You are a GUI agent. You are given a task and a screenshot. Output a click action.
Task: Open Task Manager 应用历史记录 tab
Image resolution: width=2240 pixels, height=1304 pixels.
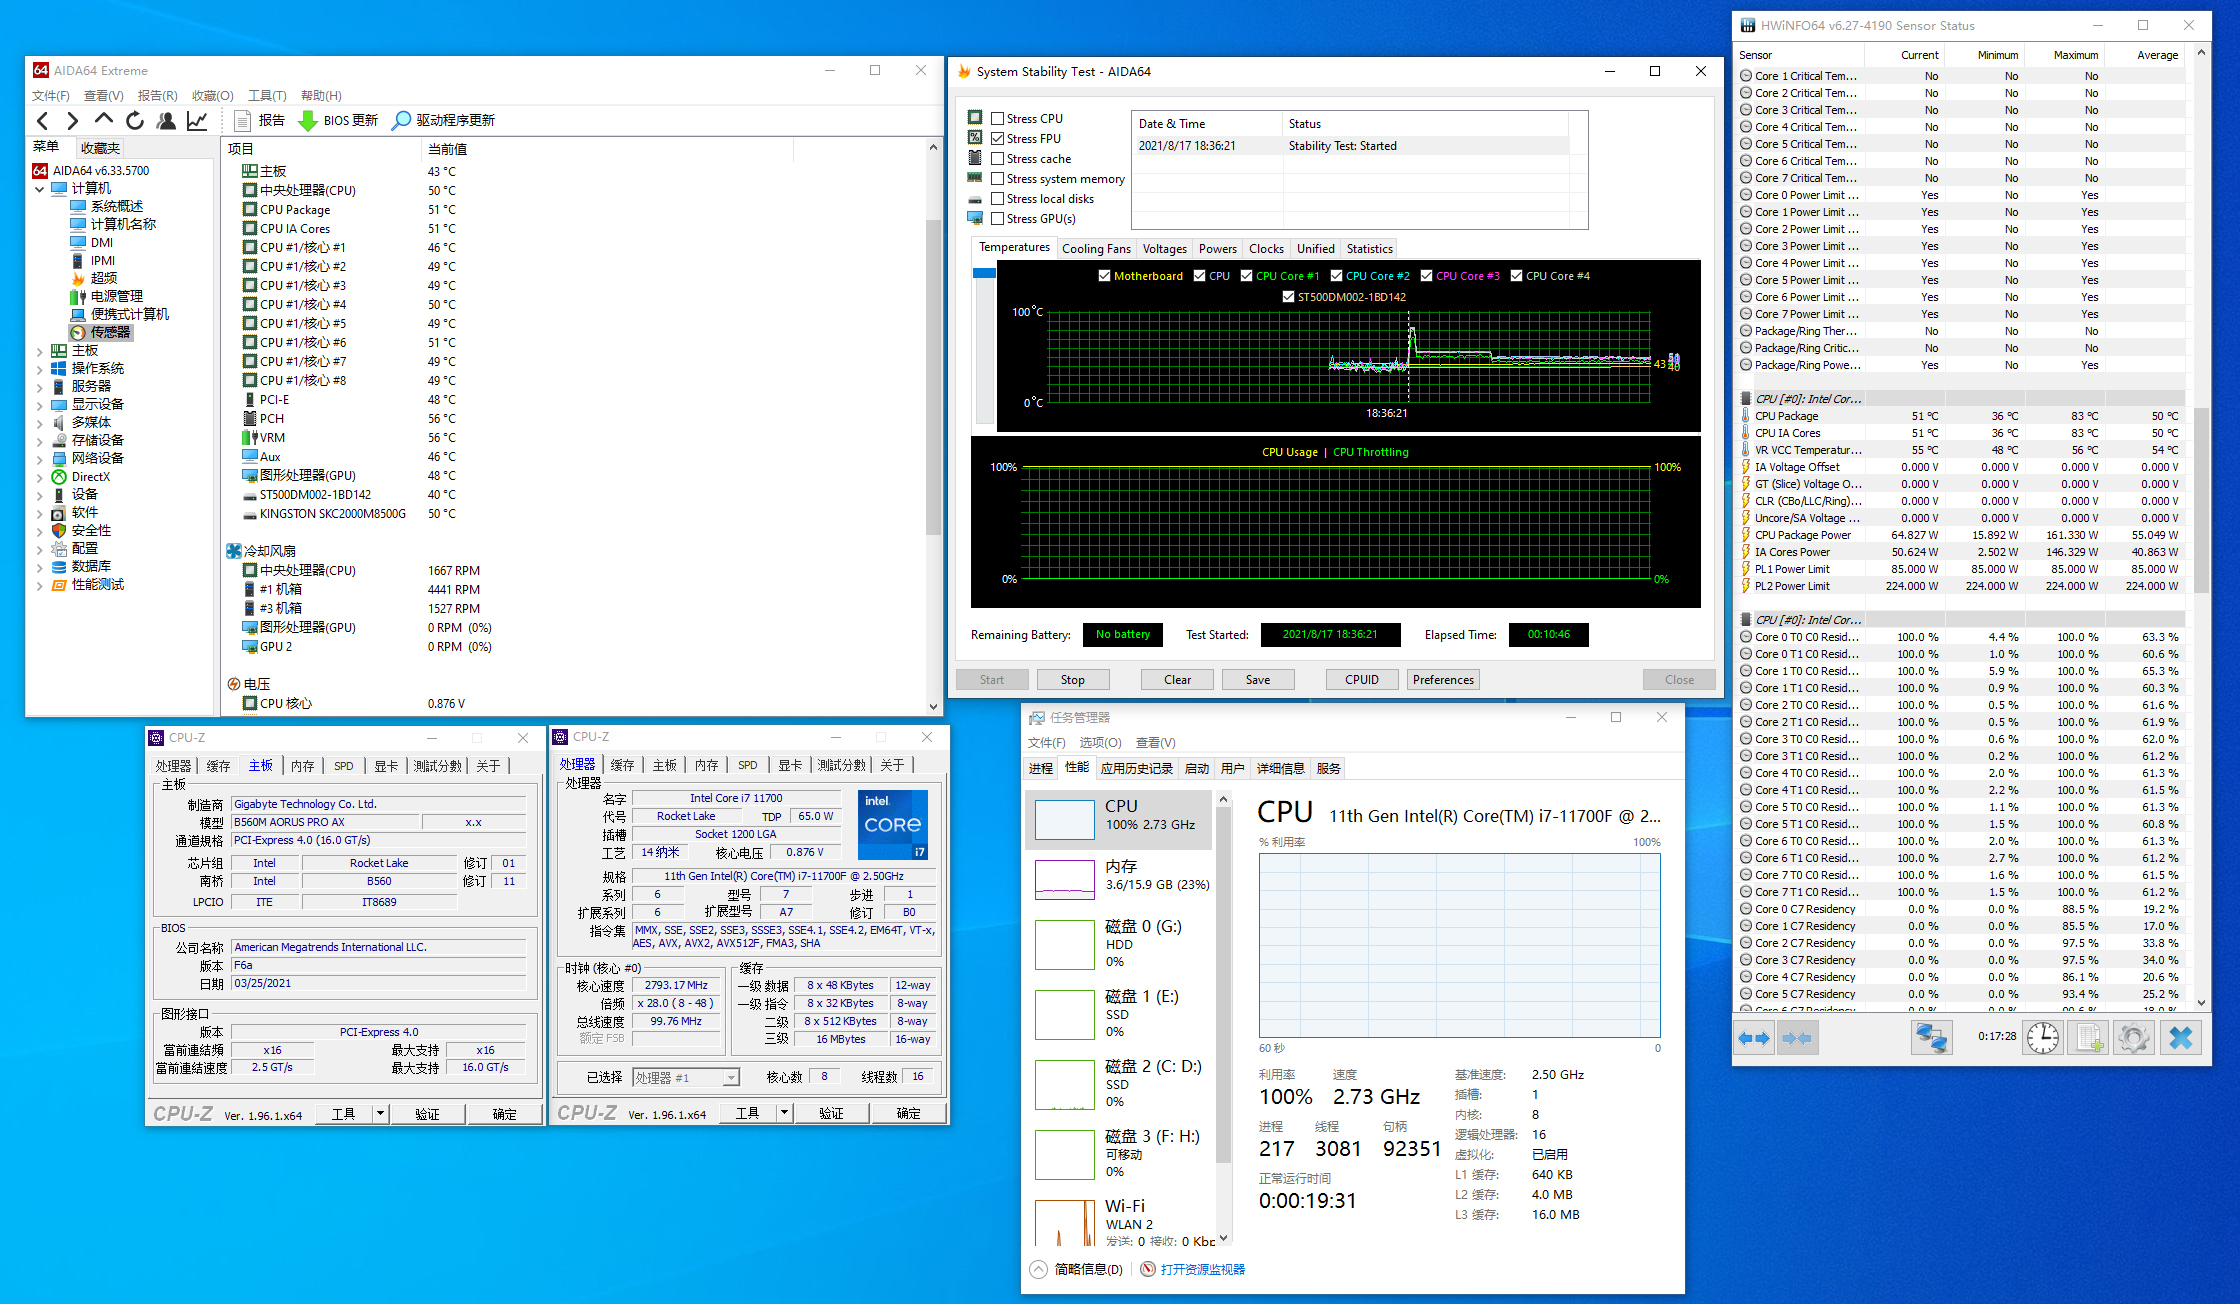[1136, 768]
